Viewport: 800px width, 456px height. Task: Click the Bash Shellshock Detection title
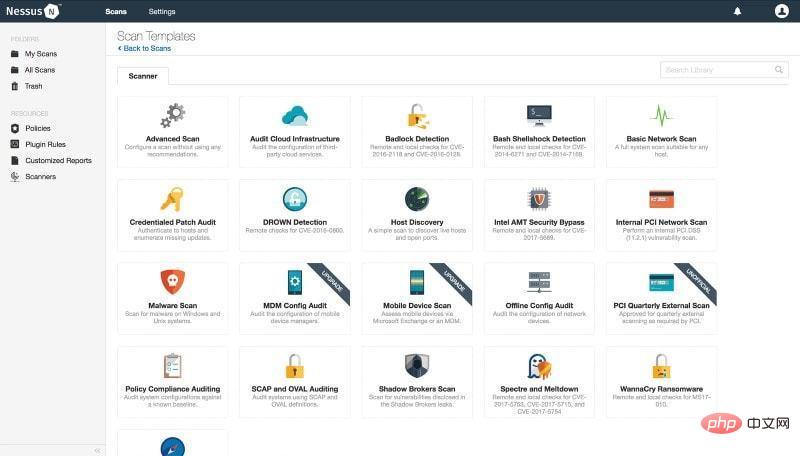click(539, 139)
